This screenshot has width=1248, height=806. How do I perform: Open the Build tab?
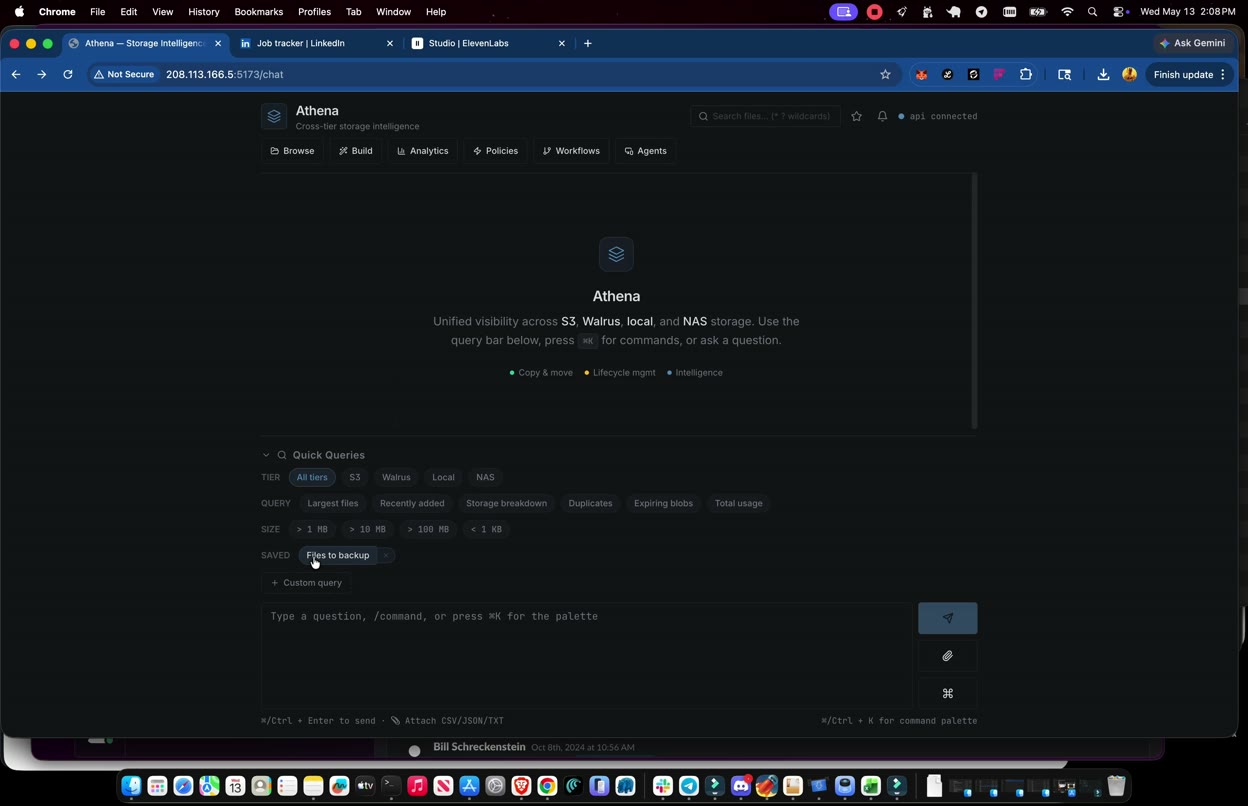tap(355, 151)
